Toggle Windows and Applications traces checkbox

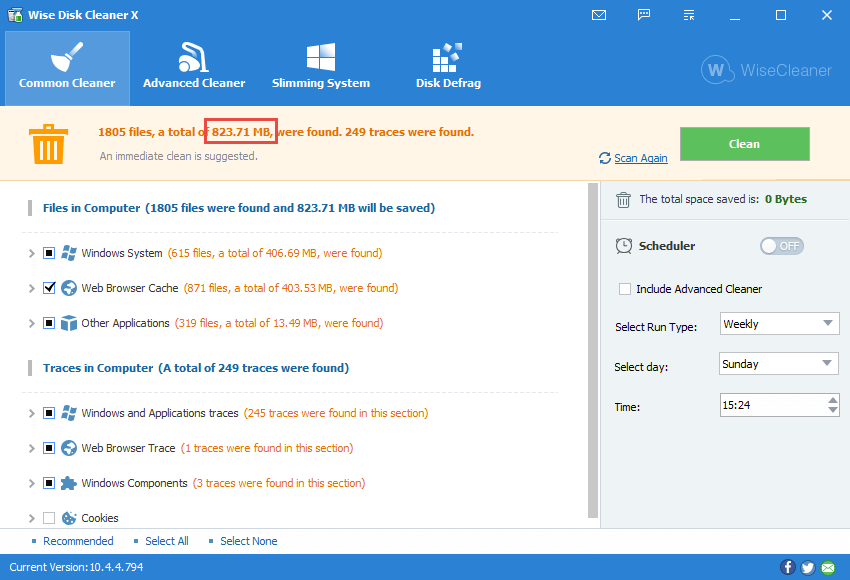[x=49, y=413]
